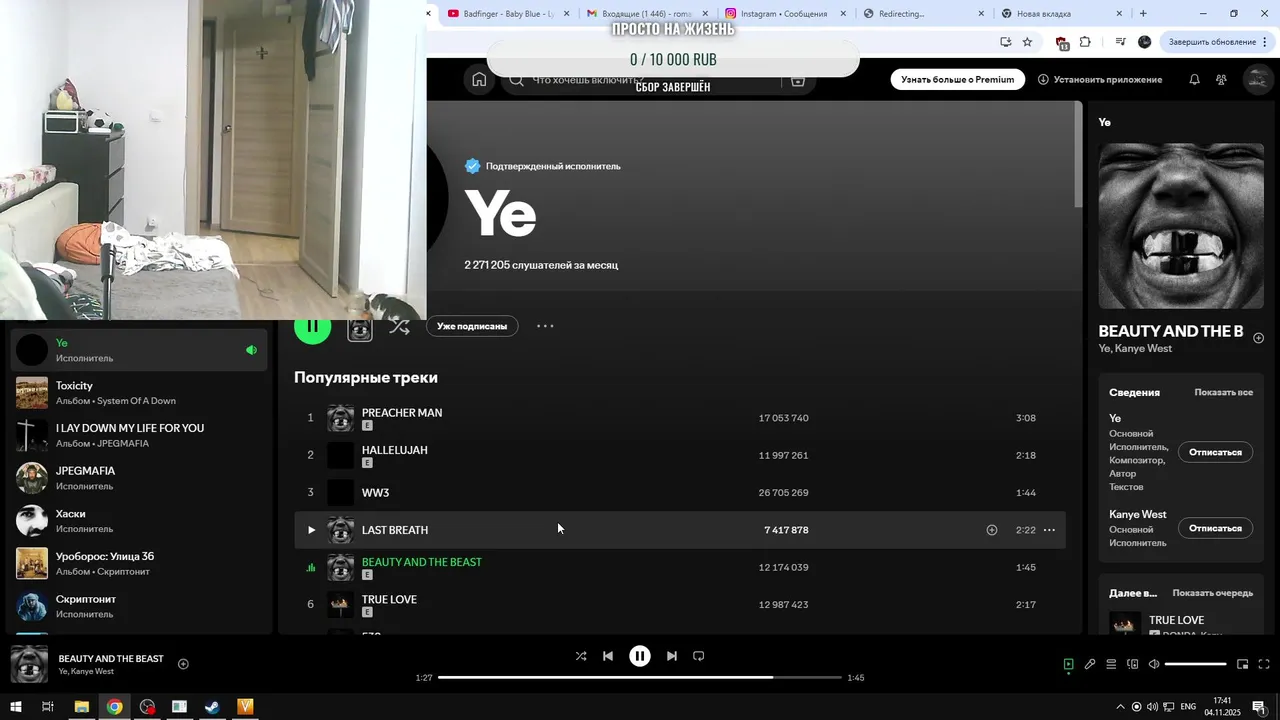Open now-playing cover art in bottom bar
This screenshot has width=1280, height=720.
click(x=29, y=664)
